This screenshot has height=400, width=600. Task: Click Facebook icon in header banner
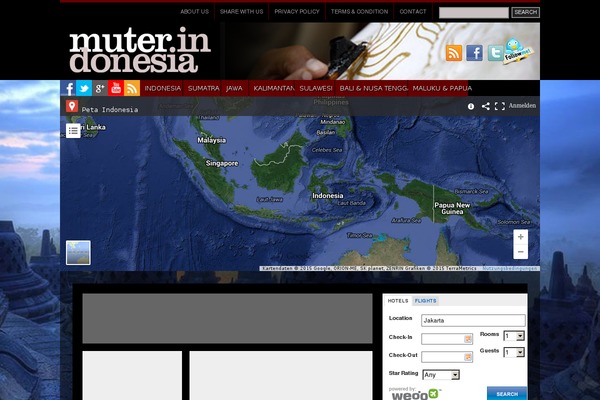pyautogui.click(x=474, y=53)
